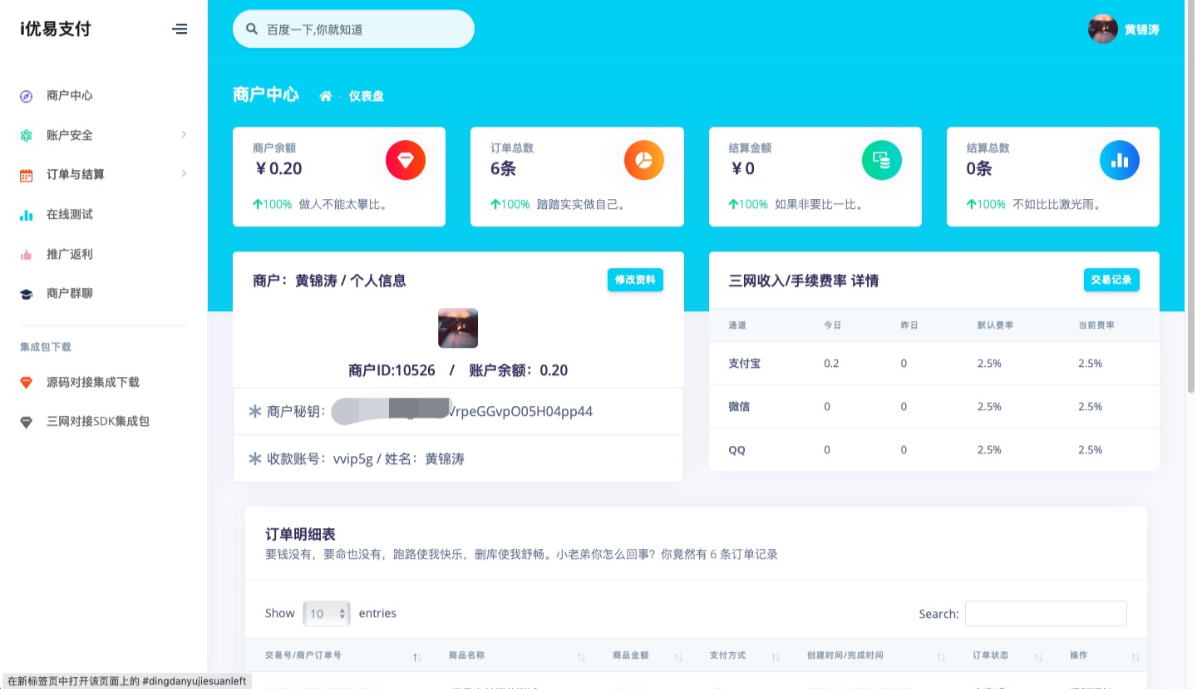The width and height of the screenshot is (1195, 689).
Task: Open the Show 10 entries dropdown
Action: click(328, 613)
